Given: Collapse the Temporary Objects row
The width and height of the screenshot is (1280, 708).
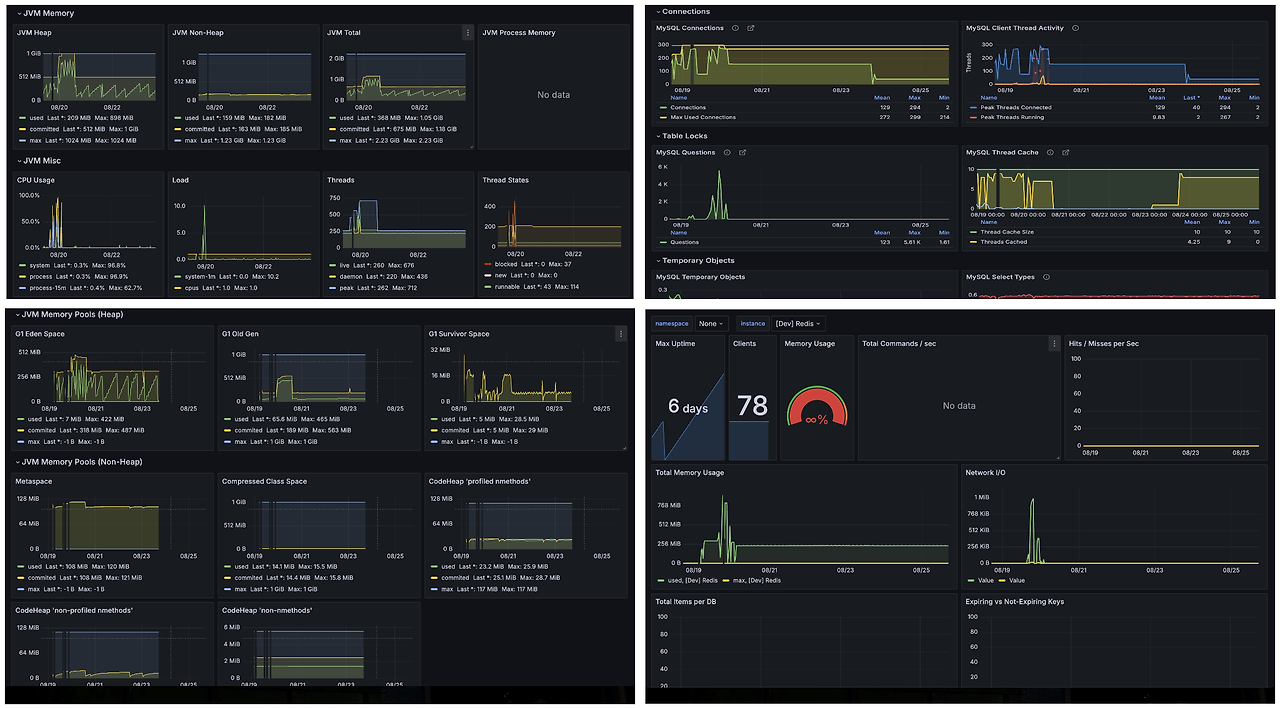Looking at the screenshot, I should [x=694, y=260].
